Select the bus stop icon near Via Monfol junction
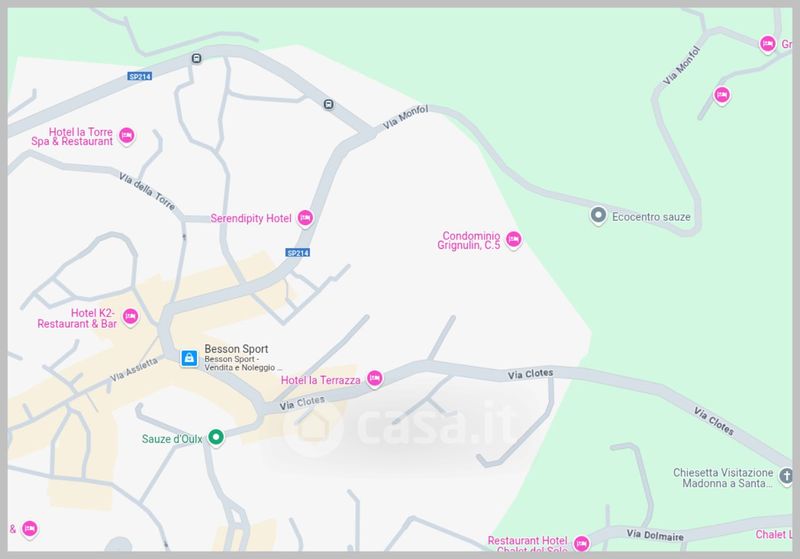This screenshot has height=559, width=800. click(329, 104)
